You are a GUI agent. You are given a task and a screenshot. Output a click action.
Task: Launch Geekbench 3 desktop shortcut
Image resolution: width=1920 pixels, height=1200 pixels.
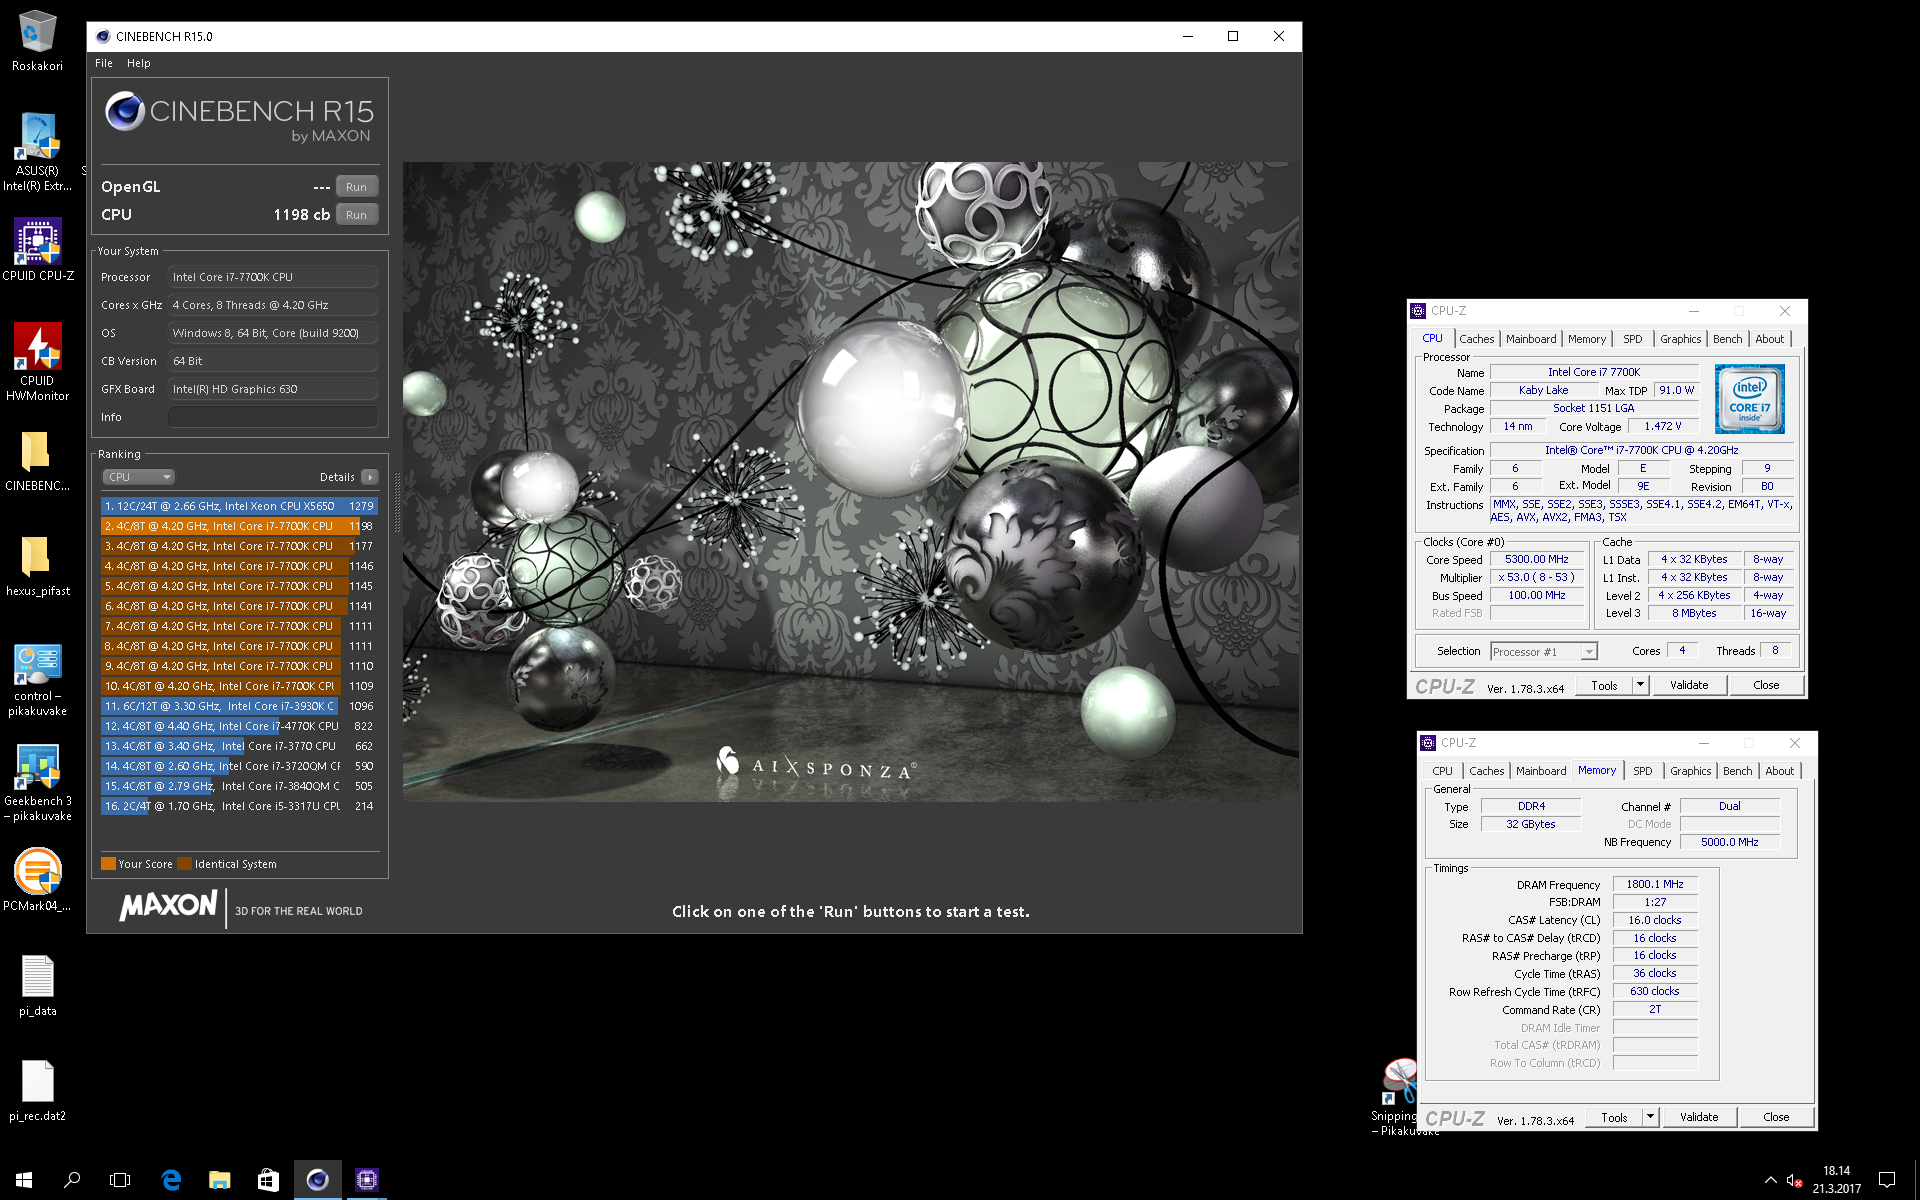click(37, 782)
